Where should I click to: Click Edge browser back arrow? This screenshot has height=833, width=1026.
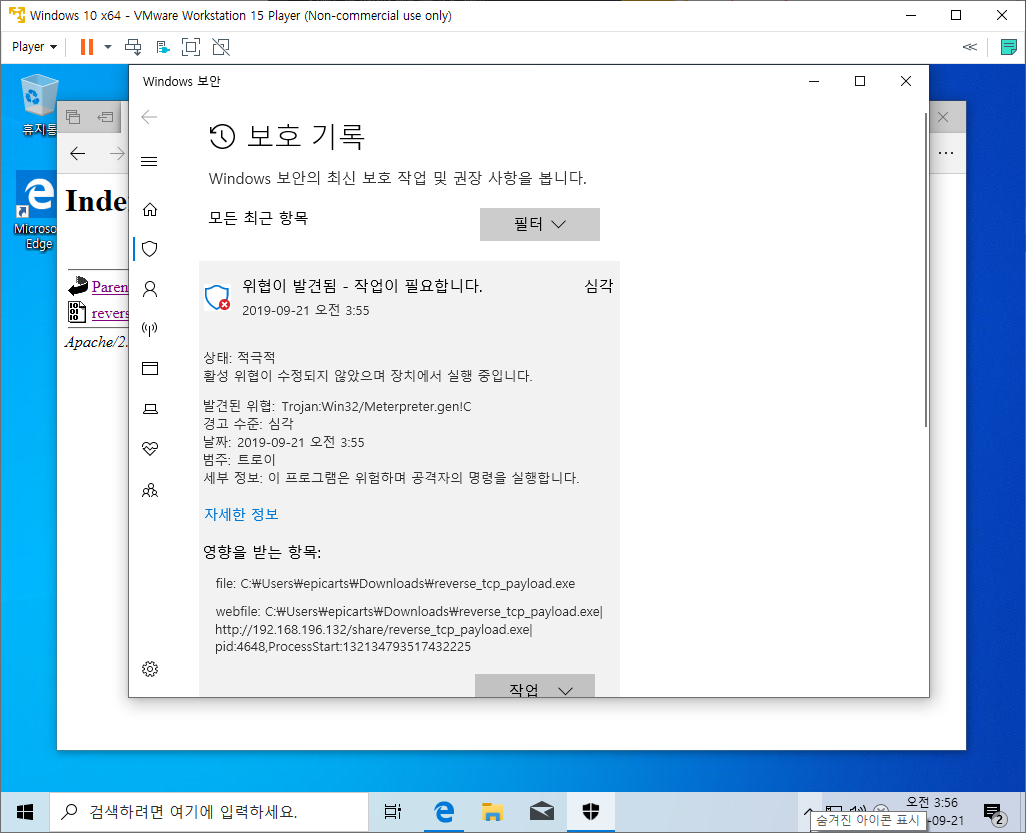pos(78,154)
